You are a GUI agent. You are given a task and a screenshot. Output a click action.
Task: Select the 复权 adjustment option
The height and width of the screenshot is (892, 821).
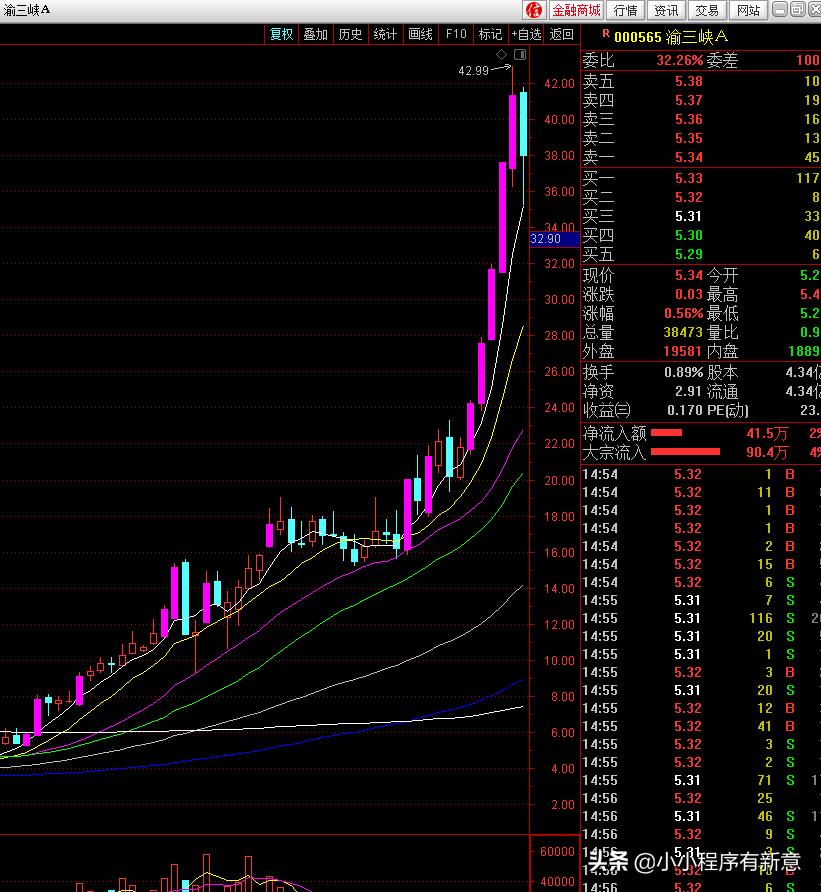point(282,34)
